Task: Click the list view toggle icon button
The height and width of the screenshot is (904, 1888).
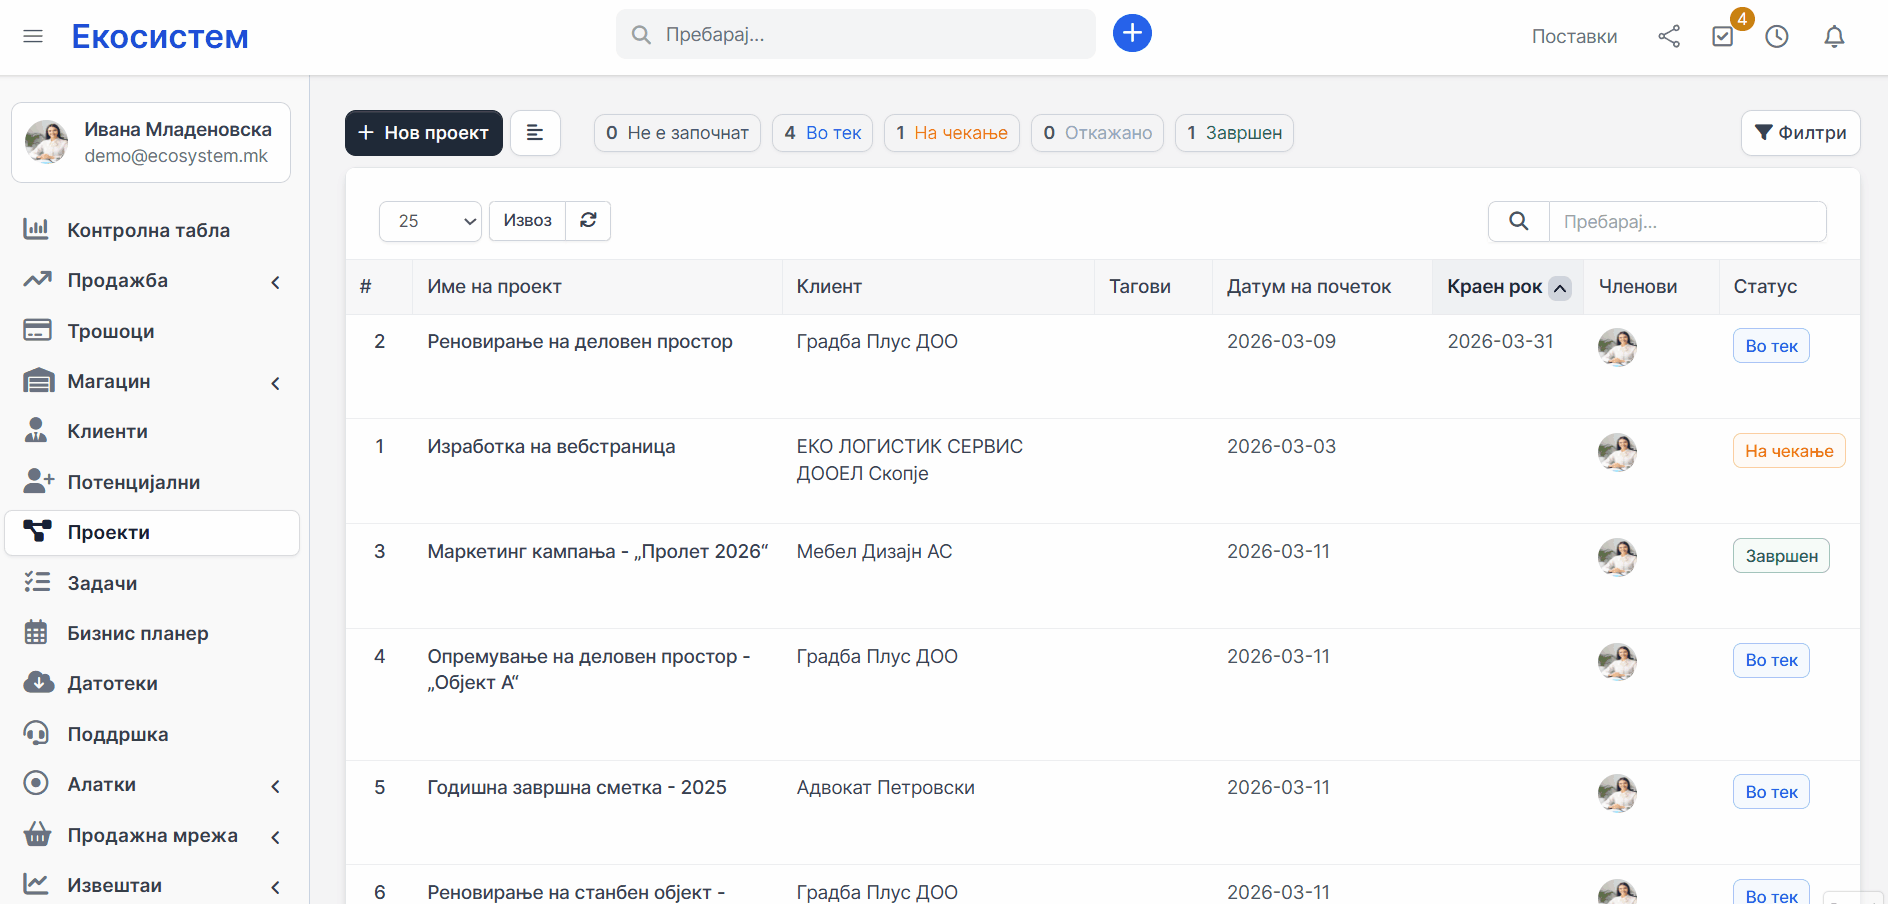Action: pos(535,133)
